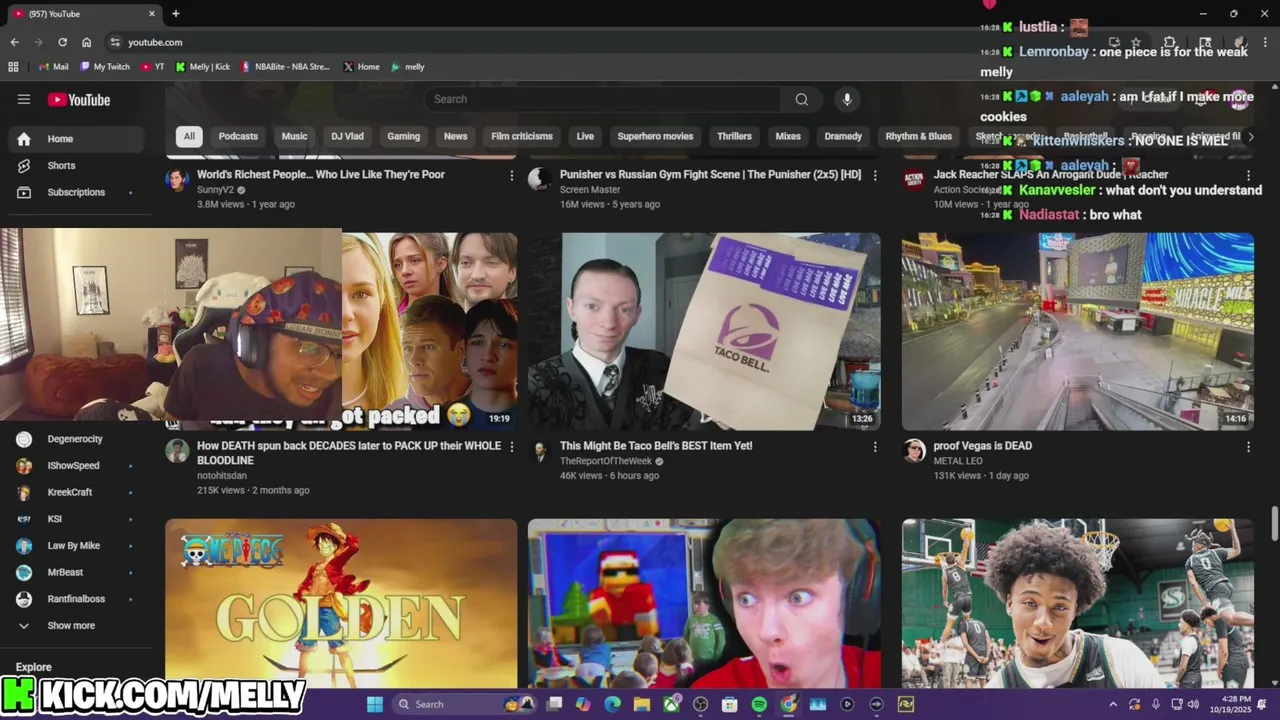This screenshot has height=720, width=1280.
Task: Click the YouTube logo
Action: click(x=78, y=100)
